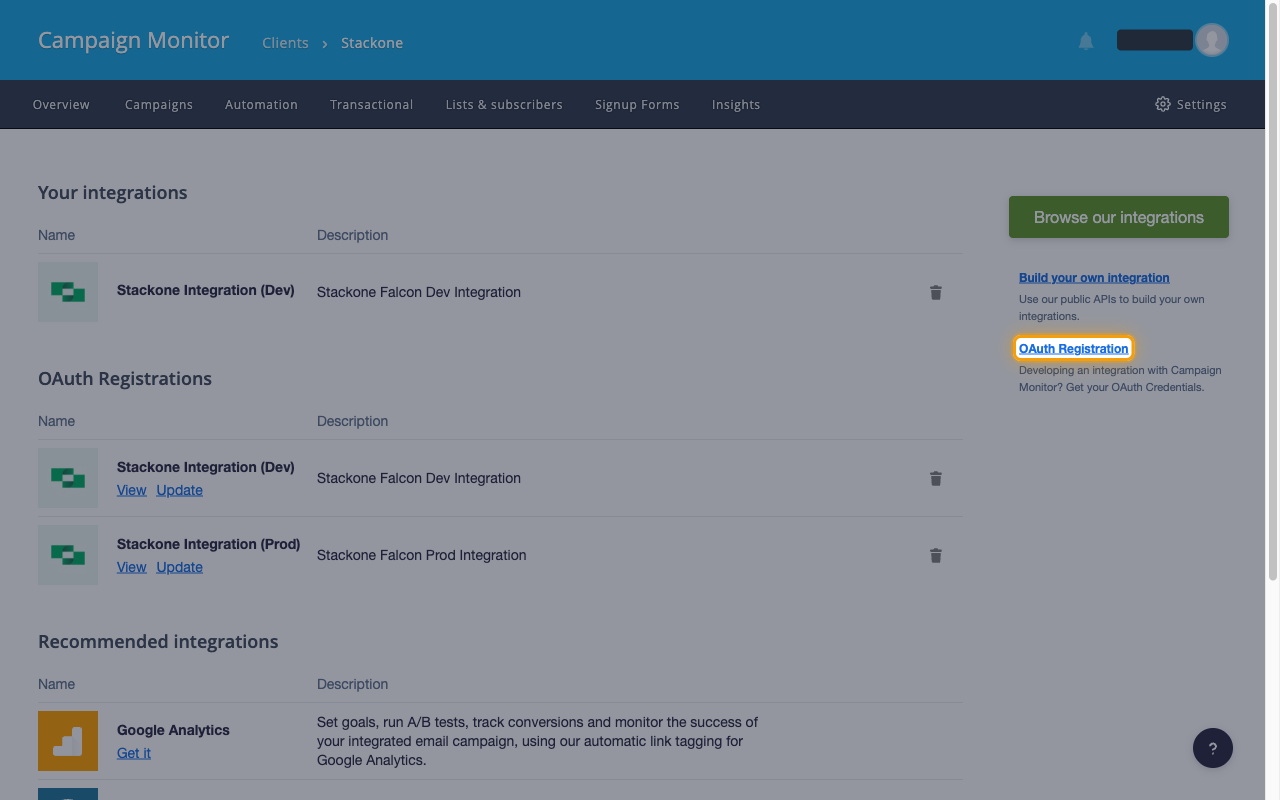Click the Stackone breadcrumb
Viewport: 1280px width, 800px height.
(x=372, y=43)
